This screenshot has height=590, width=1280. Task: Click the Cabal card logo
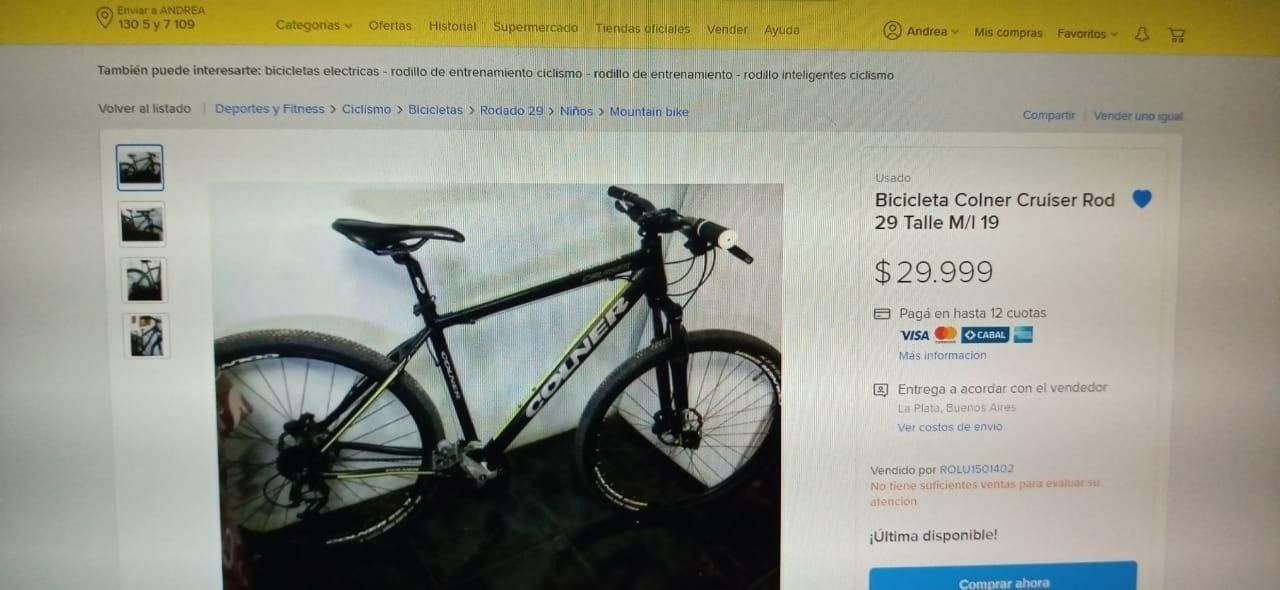pos(984,335)
